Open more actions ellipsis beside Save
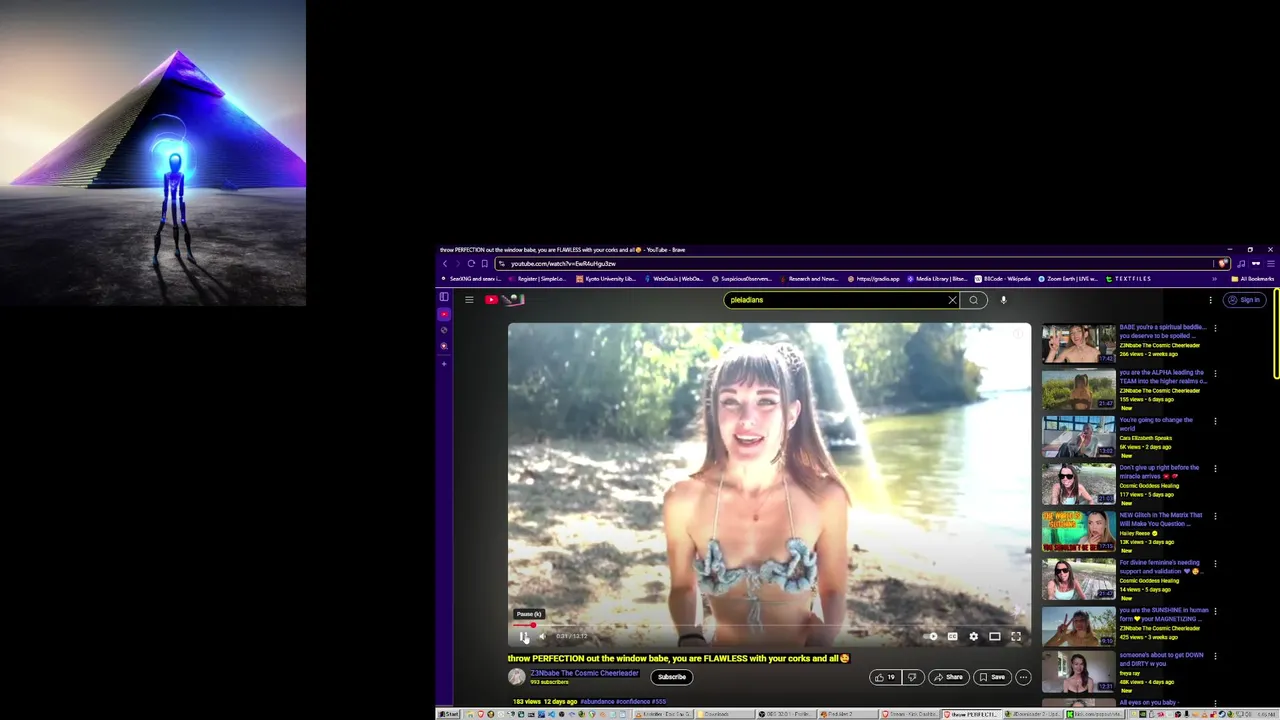The height and width of the screenshot is (720, 1280). pos(1023,677)
